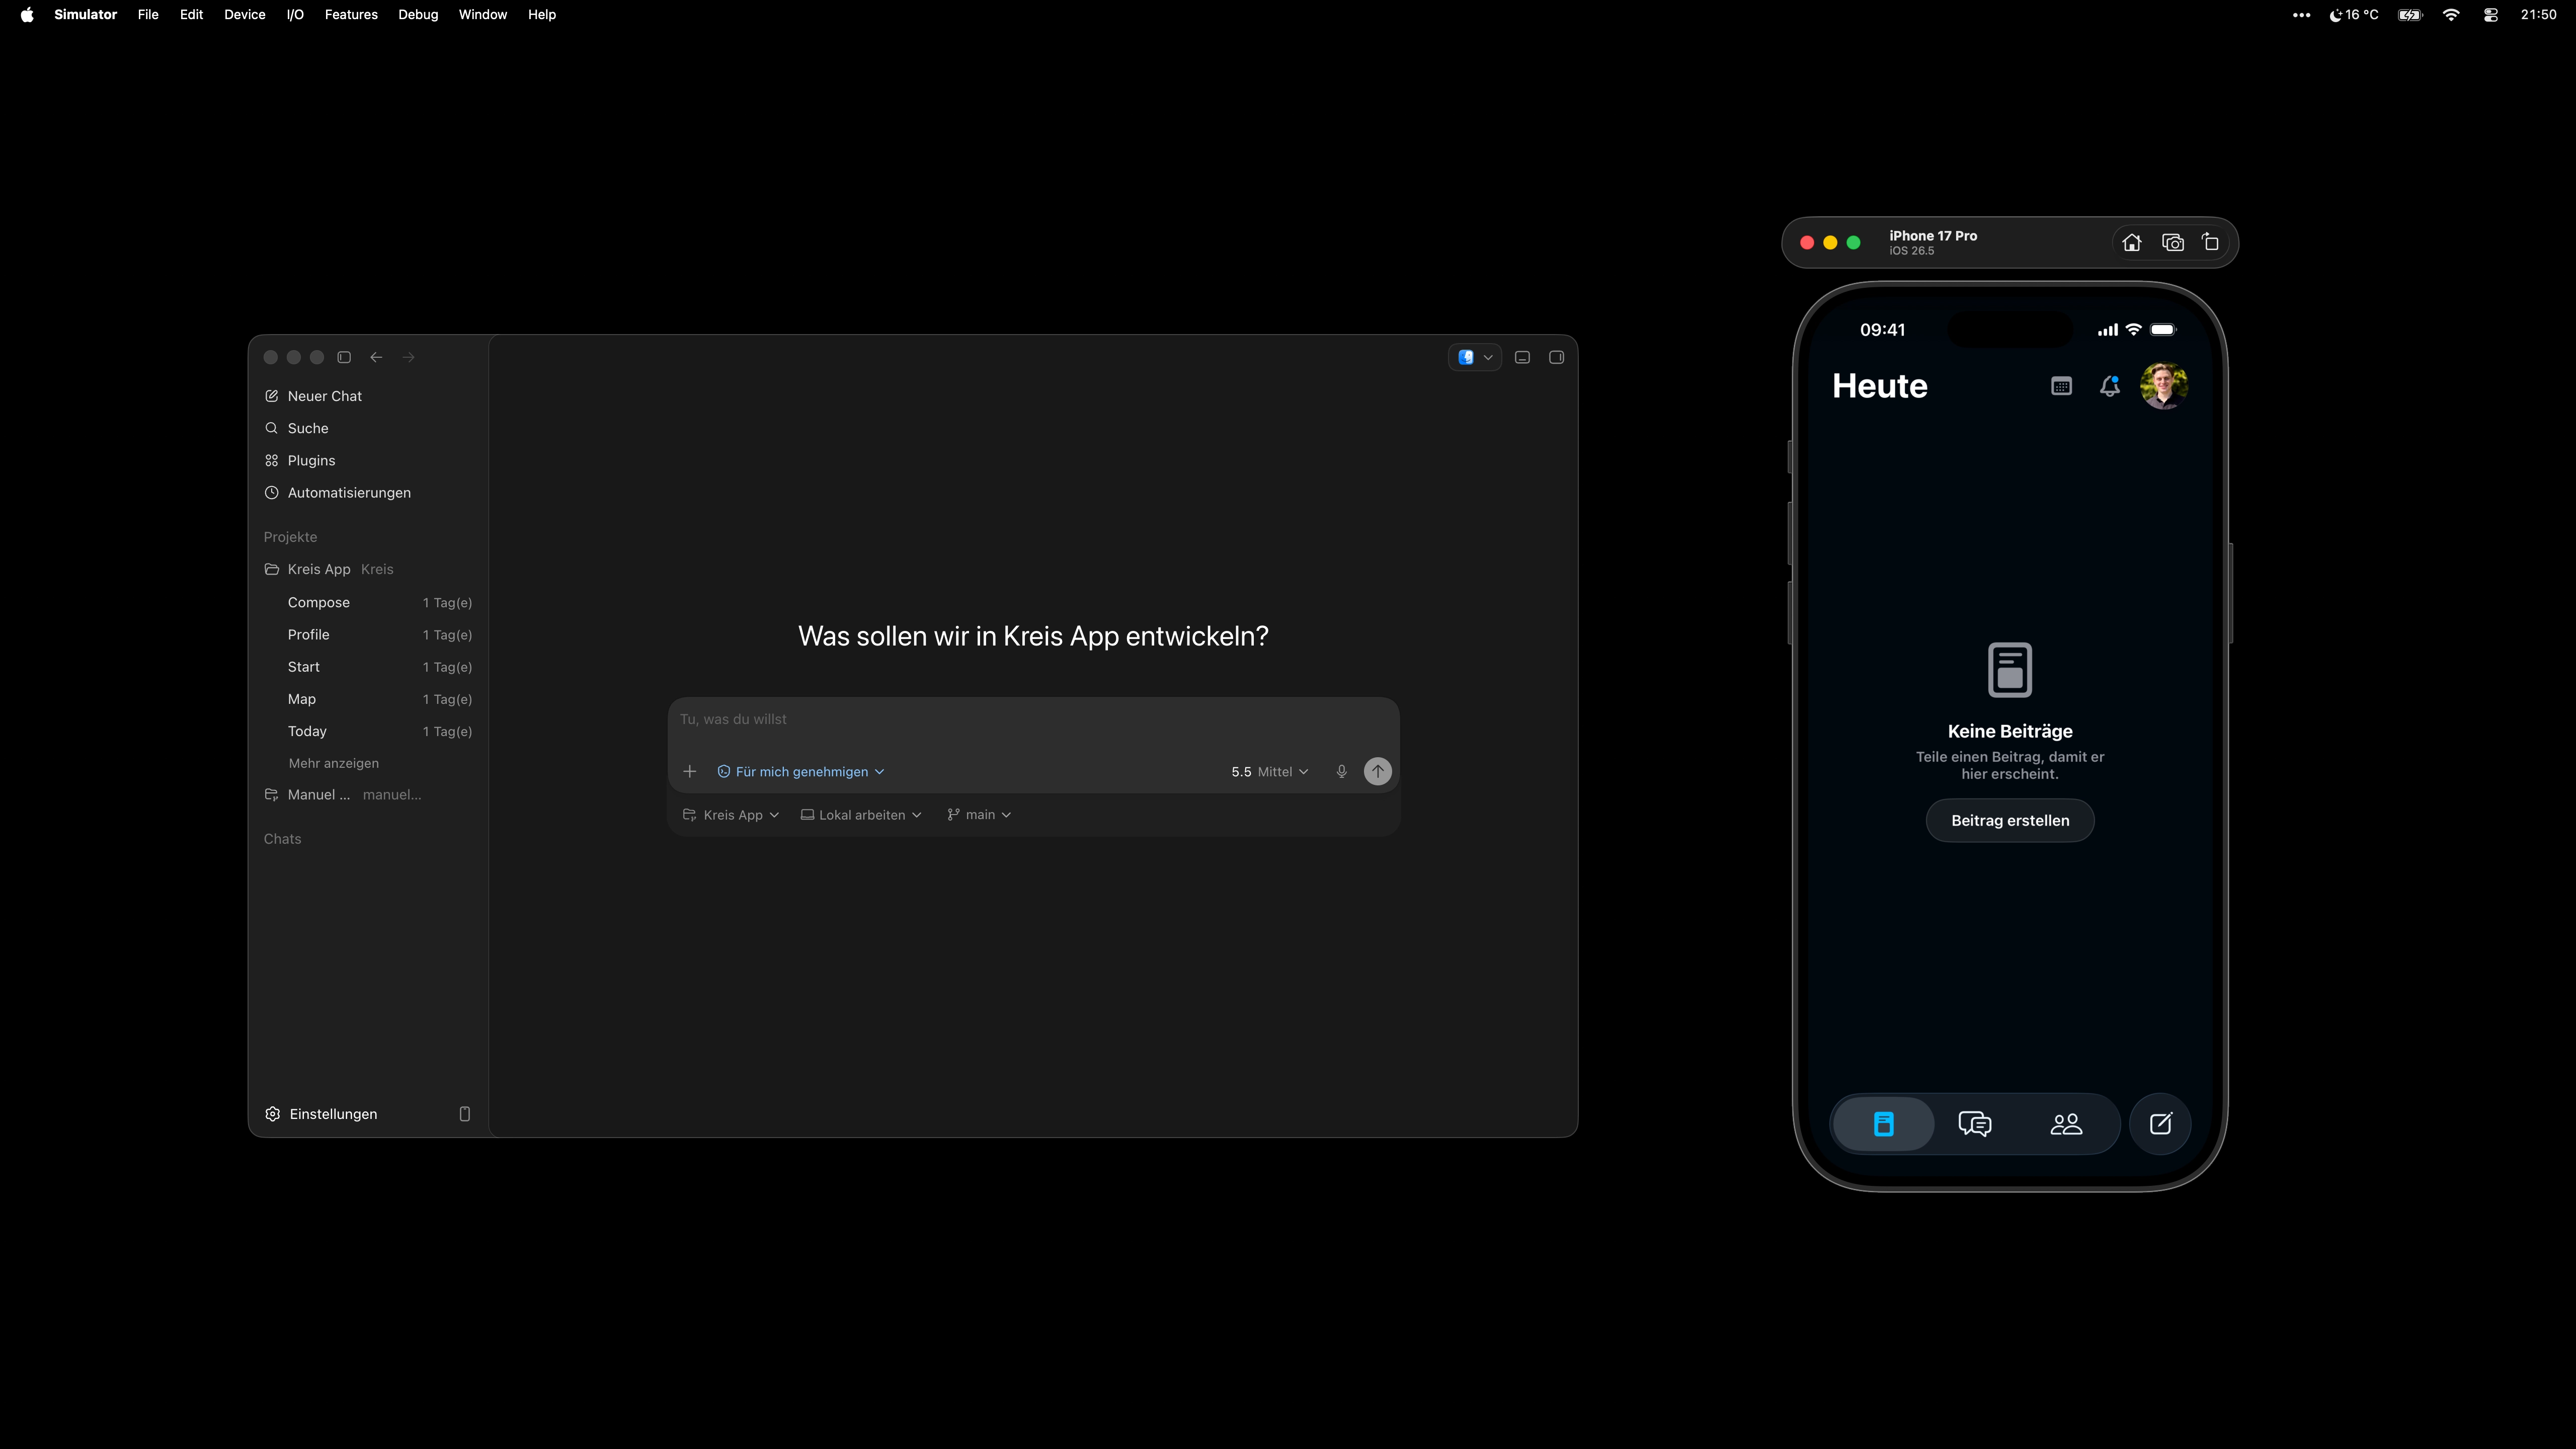
Task: Toggle the bottom panel layout icon
Action: pyautogui.click(x=1522, y=357)
